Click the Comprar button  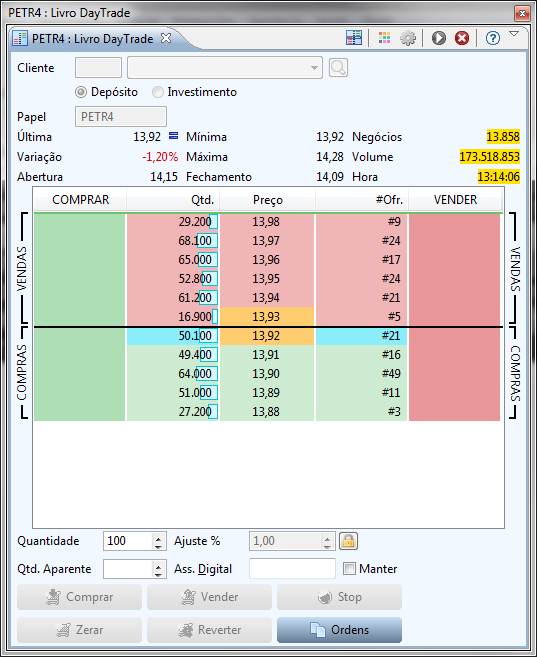click(x=79, y=597)
